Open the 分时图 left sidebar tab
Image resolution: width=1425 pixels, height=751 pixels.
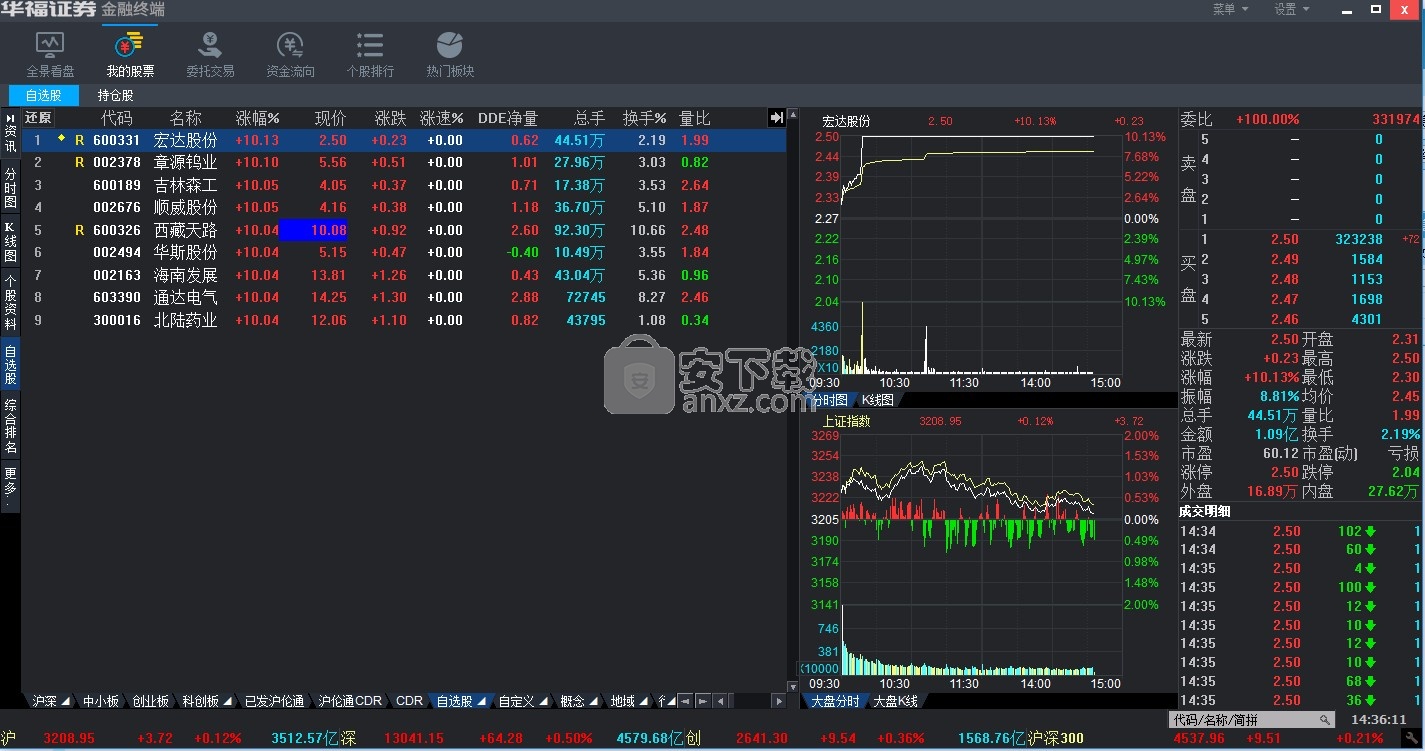click(x=10, y=187)
